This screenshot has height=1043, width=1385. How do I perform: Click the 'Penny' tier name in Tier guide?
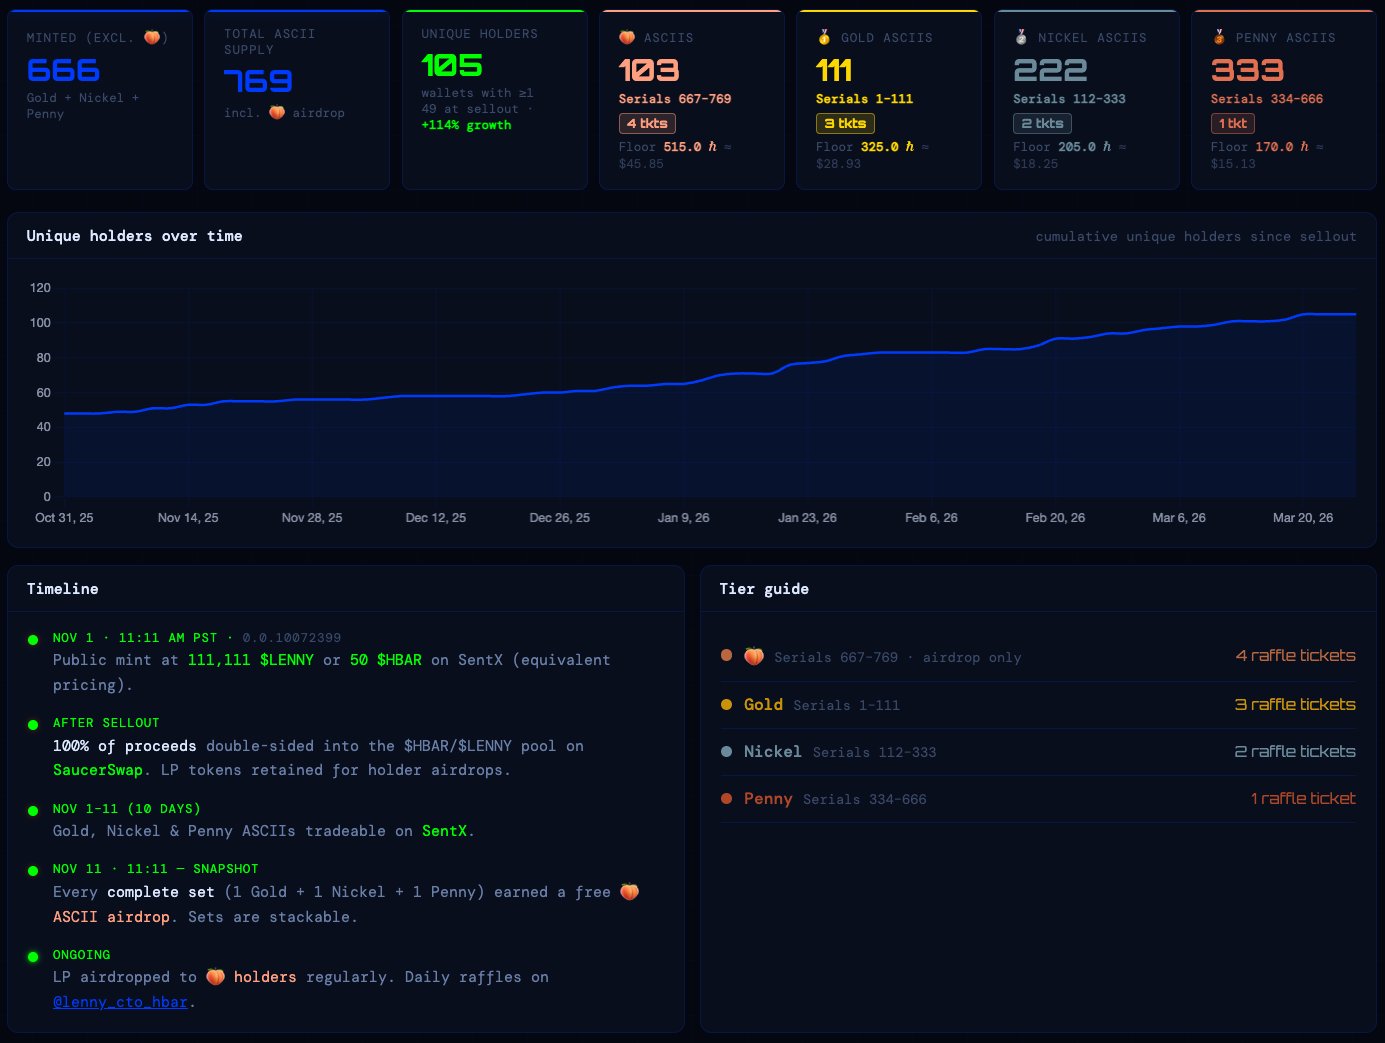[768, 799]
